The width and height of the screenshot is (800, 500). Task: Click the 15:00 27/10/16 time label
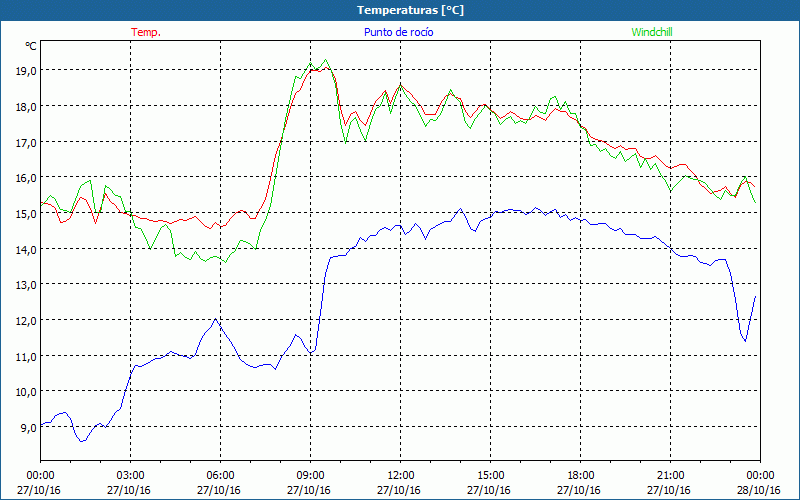[x=489, y=483]
